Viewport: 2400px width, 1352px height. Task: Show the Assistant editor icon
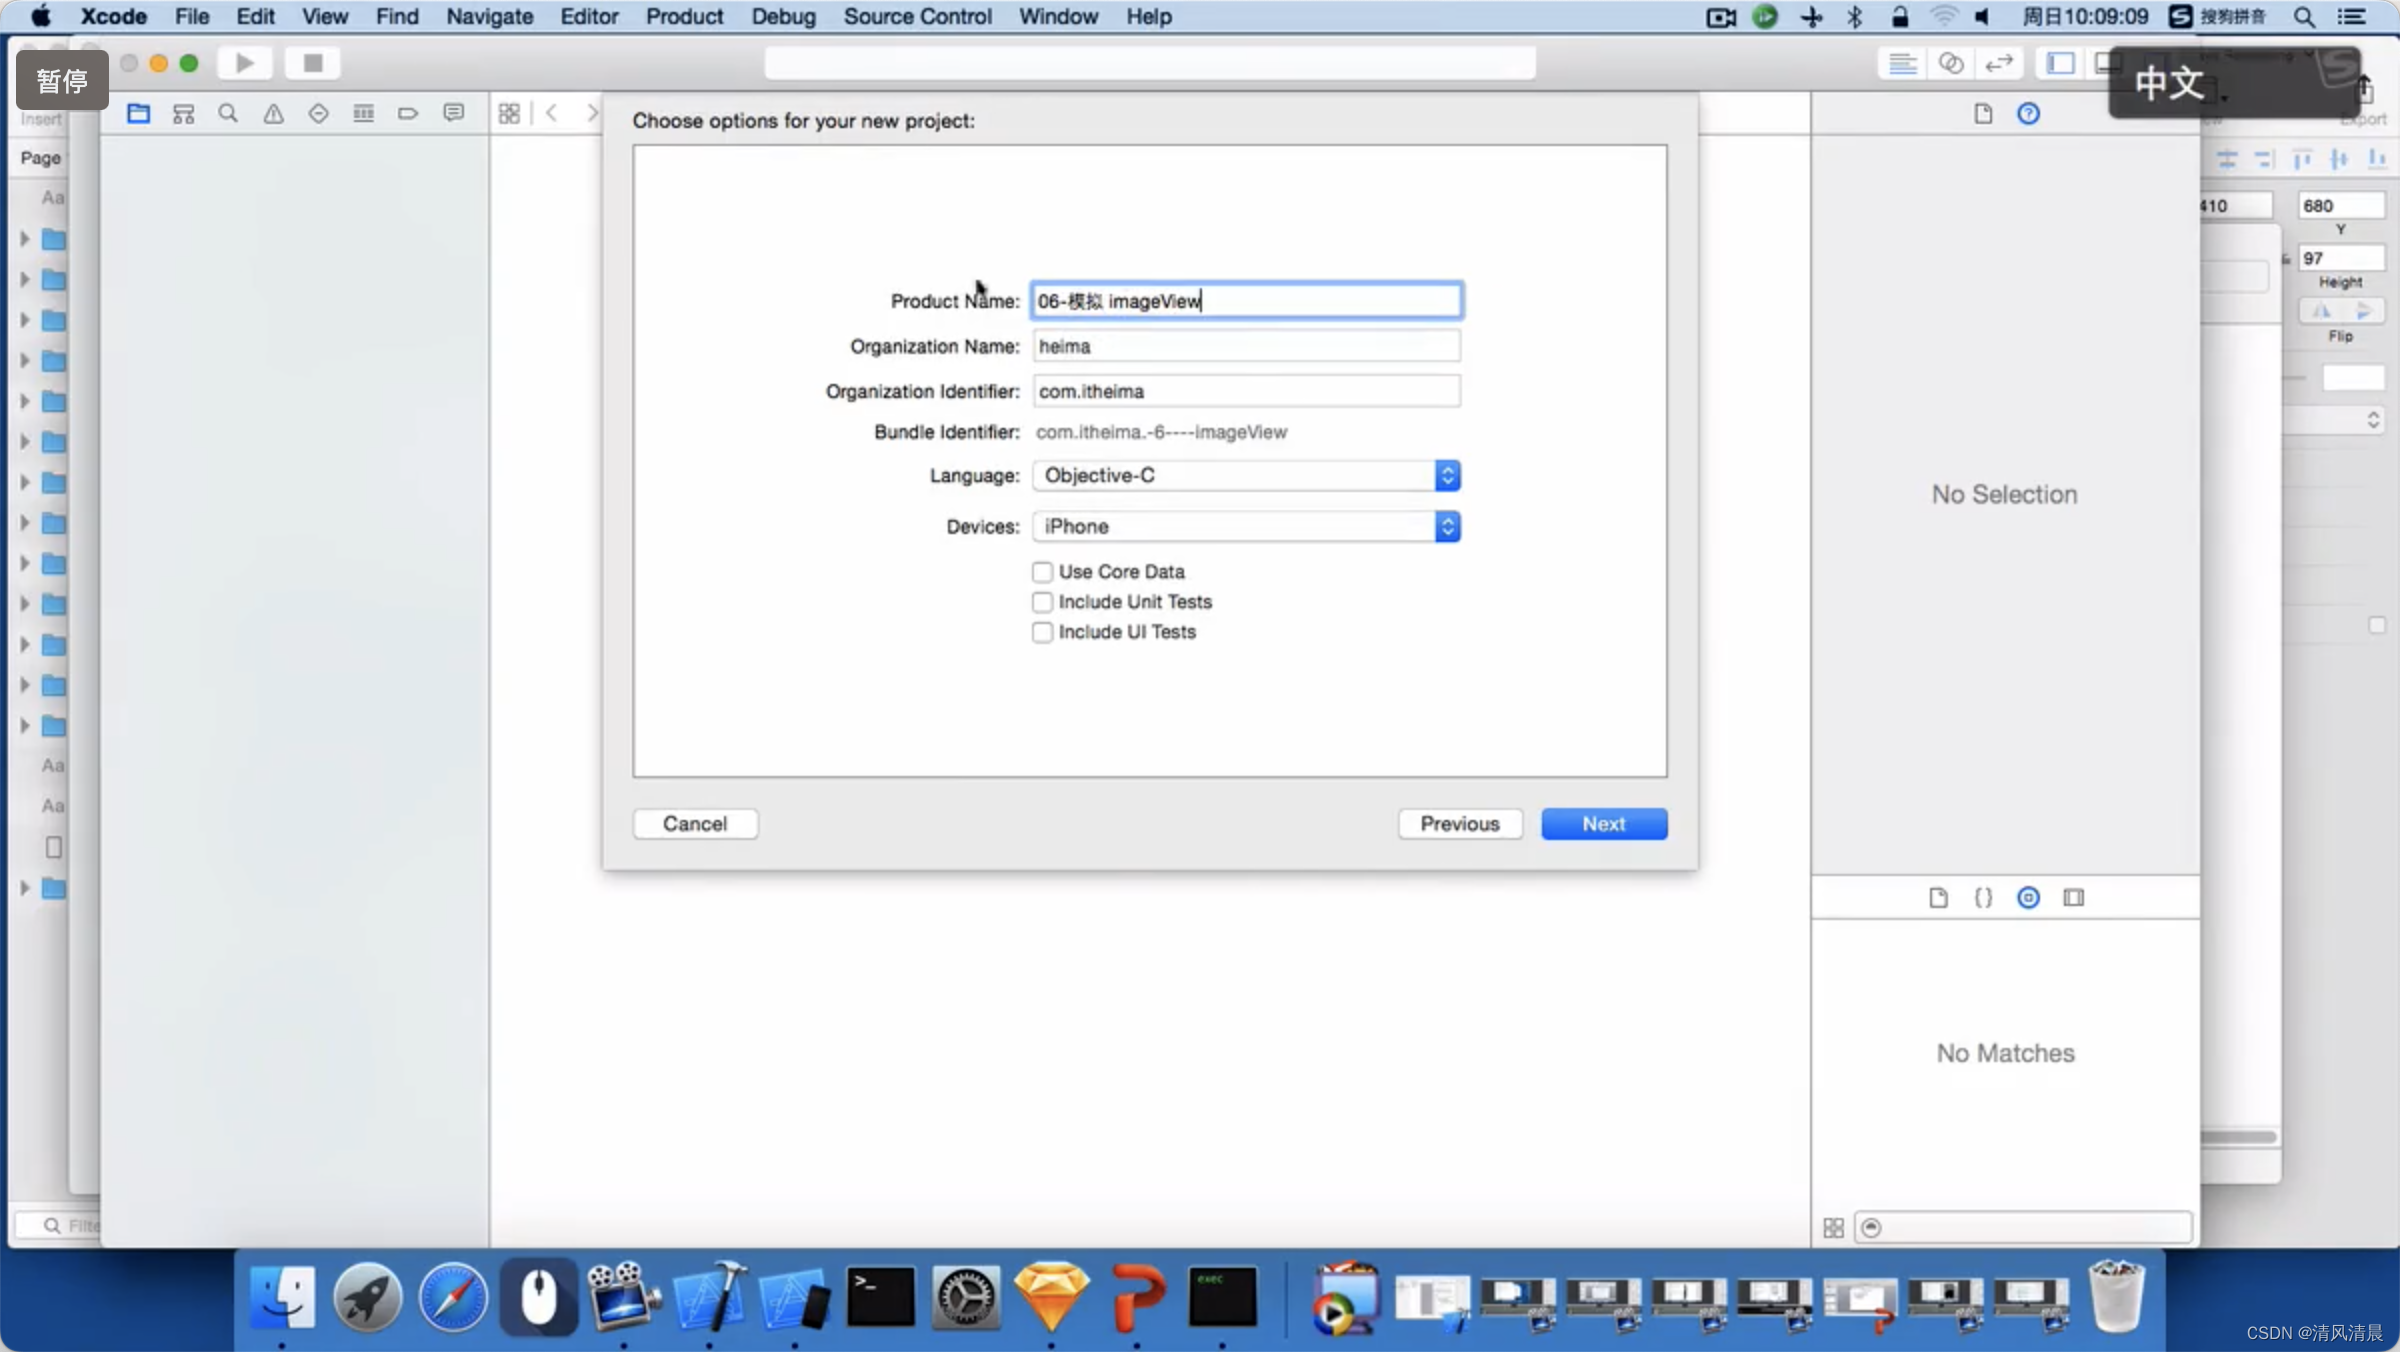[1950, 63]
